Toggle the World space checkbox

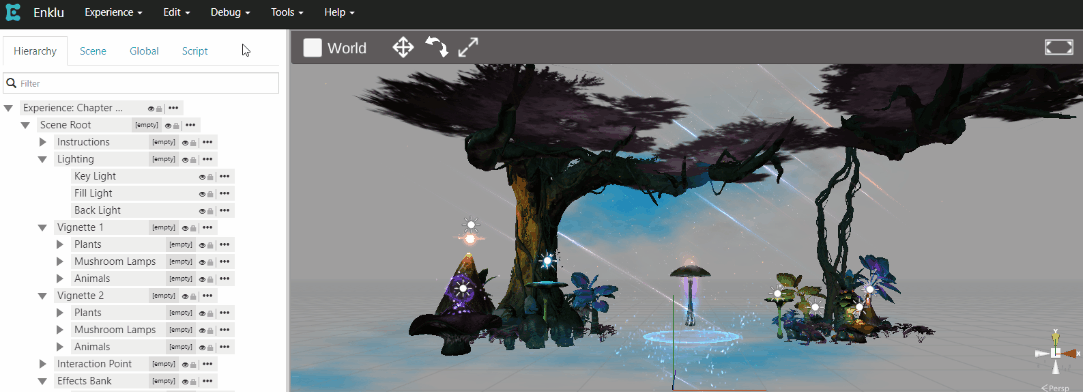[313, 48]
